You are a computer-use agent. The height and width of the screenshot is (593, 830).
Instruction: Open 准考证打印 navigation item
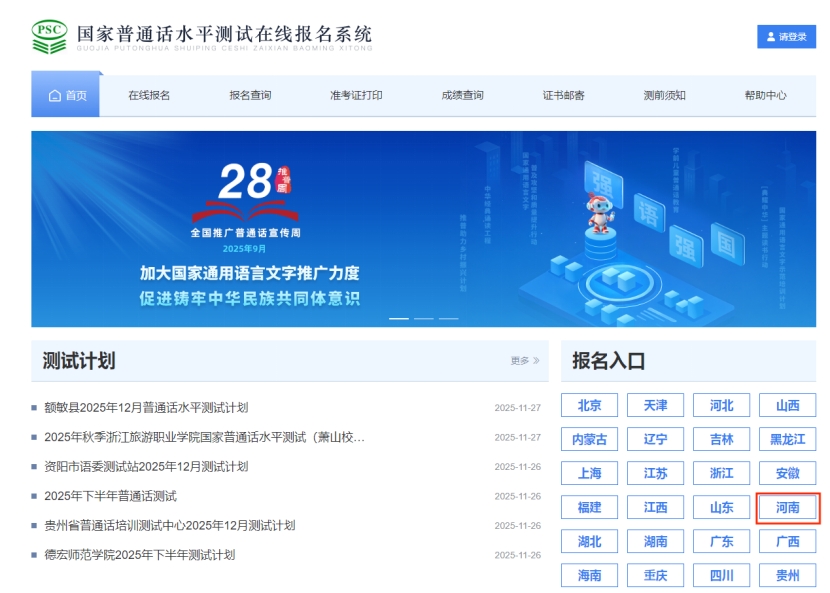pyautogui.click(x=356, y=96)
